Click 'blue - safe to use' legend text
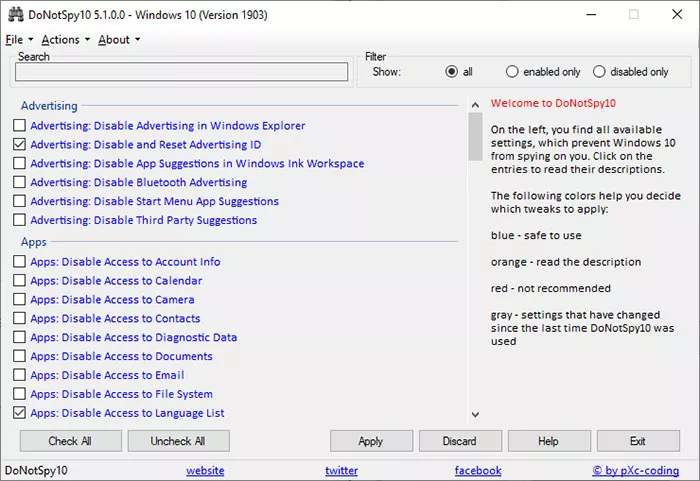The height and width of the screenshot is (481, 700). (x=536, y=235)
